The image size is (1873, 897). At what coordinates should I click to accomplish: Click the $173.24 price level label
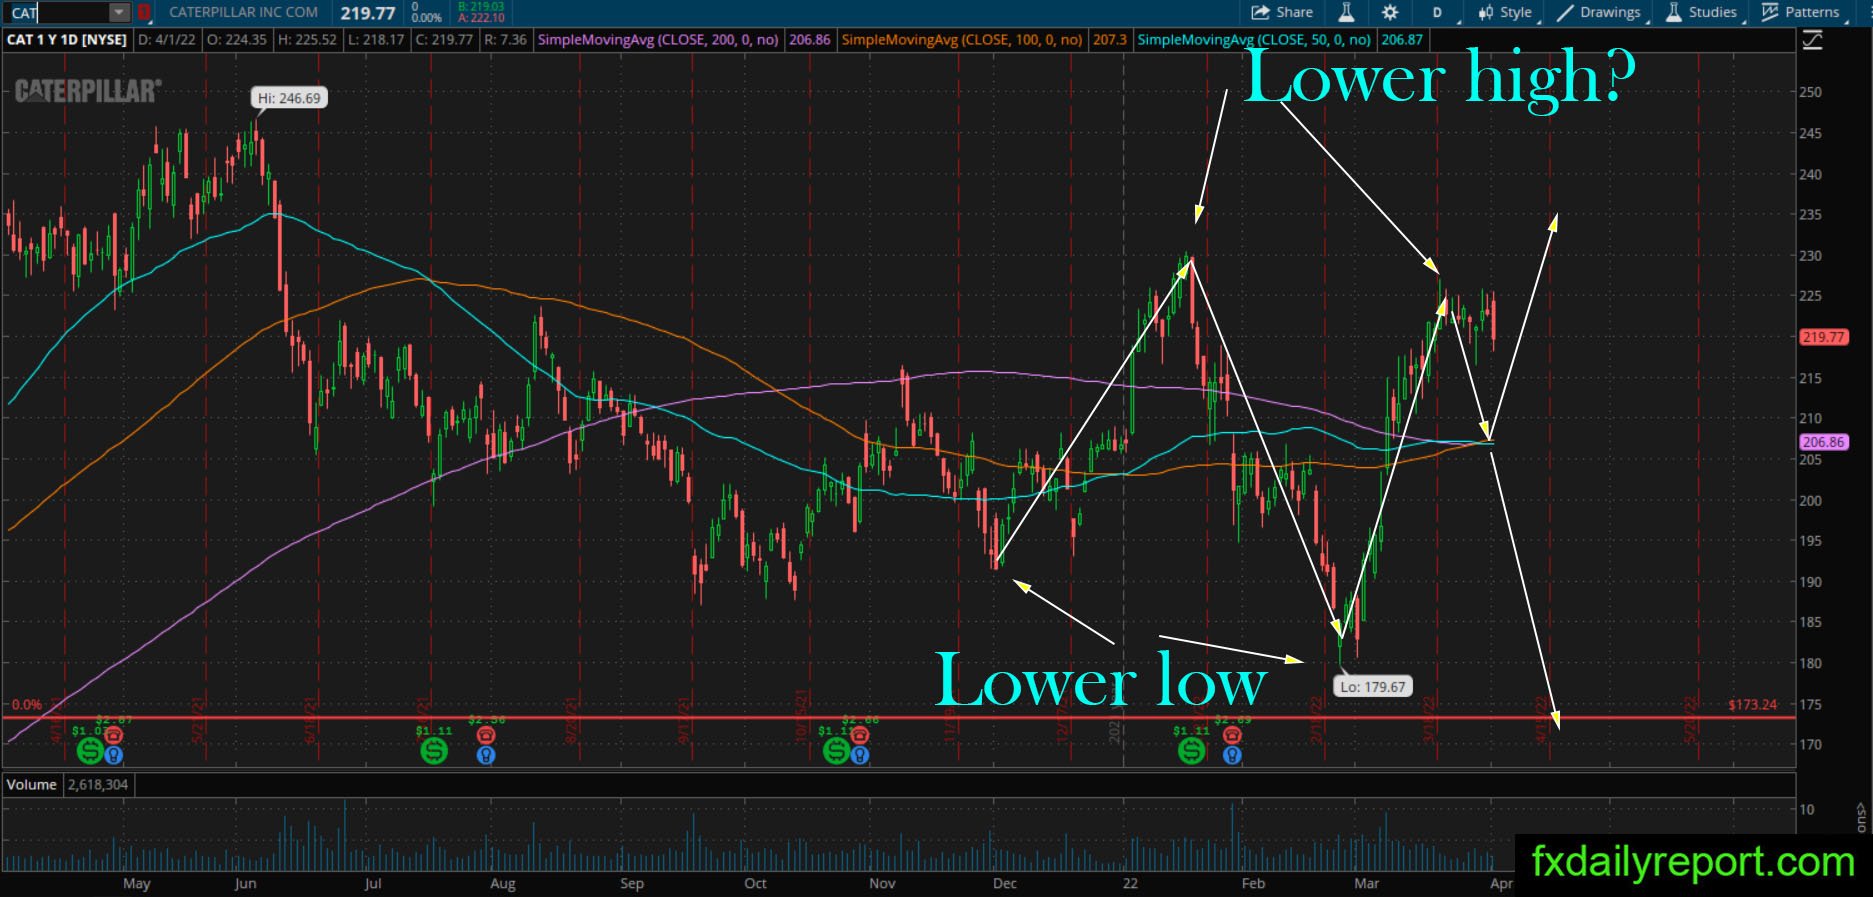point(1752,705)
